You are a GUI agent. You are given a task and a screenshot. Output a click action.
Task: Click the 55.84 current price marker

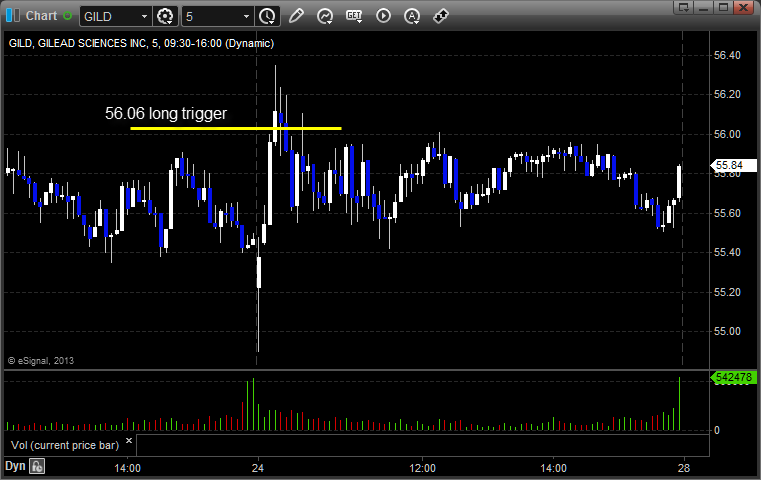tap(733, 166)
